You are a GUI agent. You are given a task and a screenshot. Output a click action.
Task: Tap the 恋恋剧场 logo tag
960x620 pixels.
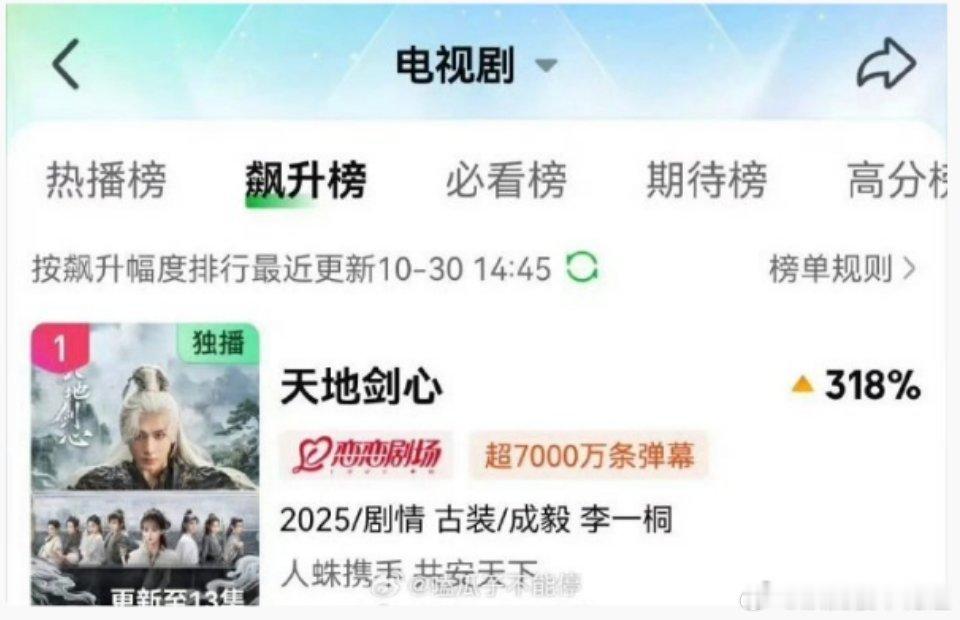coord(366,455)
